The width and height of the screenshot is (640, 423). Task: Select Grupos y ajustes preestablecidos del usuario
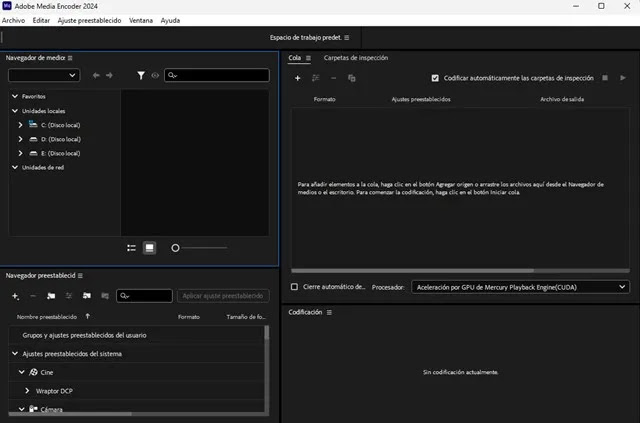tap(84, 335)
